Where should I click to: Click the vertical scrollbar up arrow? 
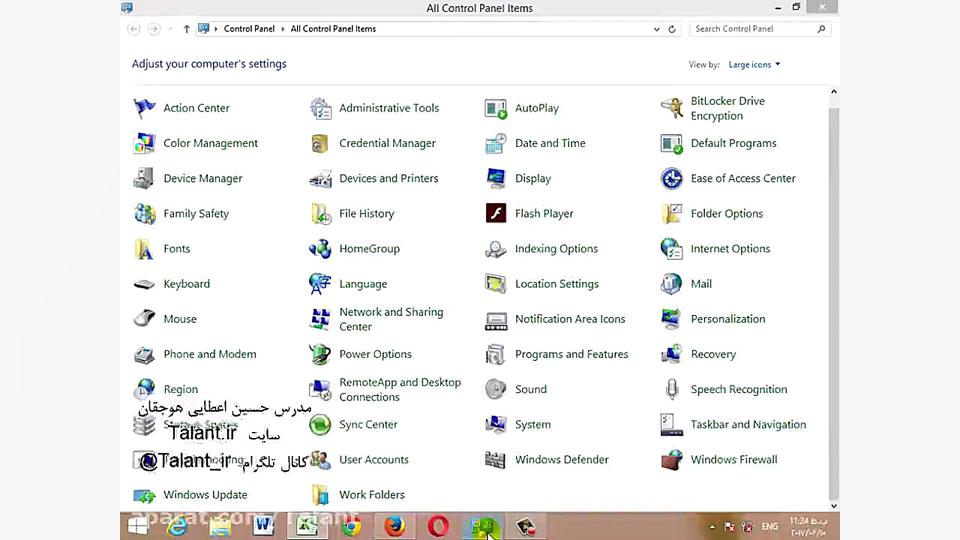[x=834, y=92]
